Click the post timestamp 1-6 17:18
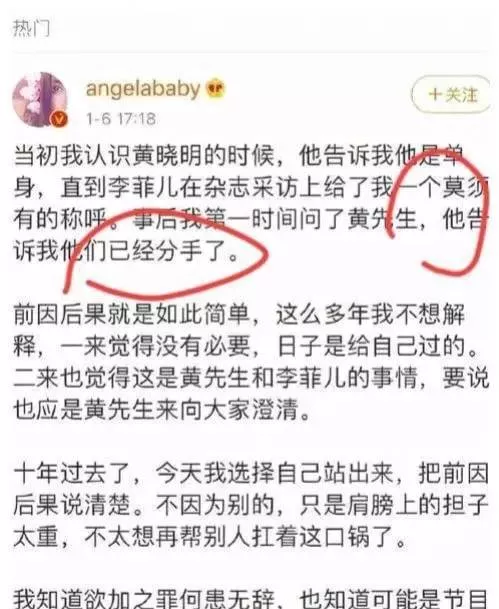The height and width of the screenshot is (609, 499). click(x=121, y=118)
